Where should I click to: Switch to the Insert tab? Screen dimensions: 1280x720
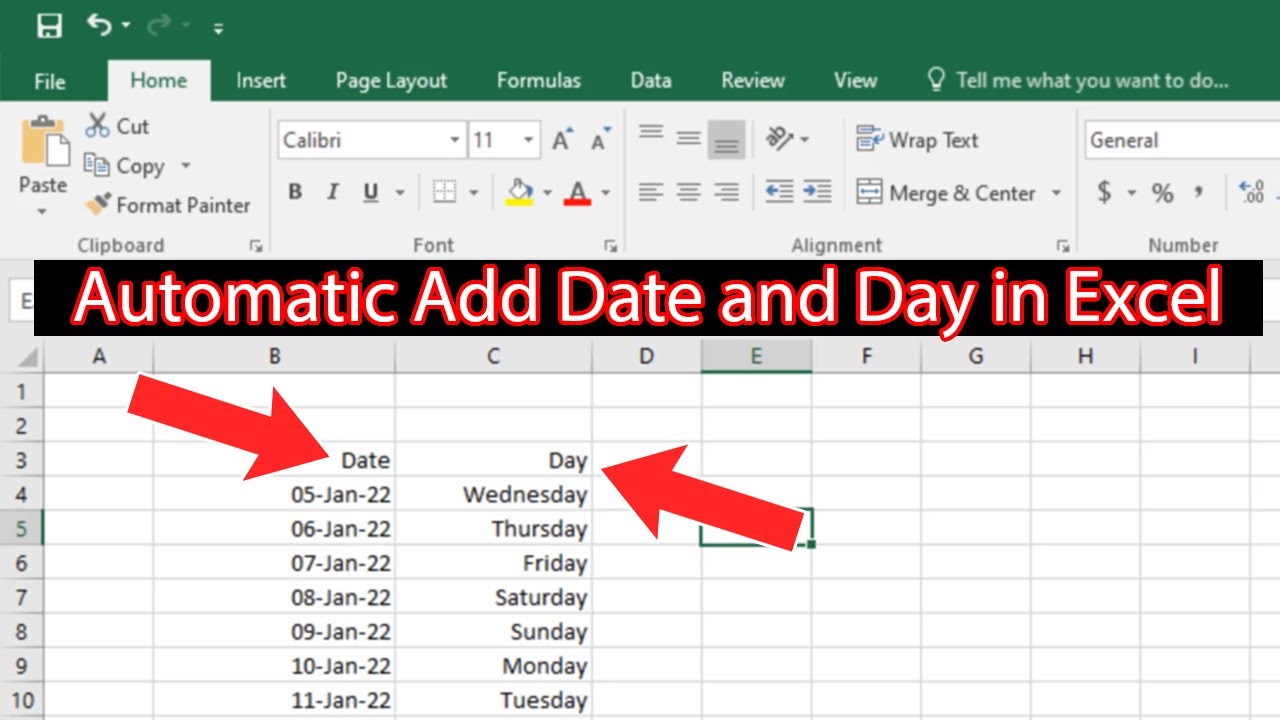(261, 81)
